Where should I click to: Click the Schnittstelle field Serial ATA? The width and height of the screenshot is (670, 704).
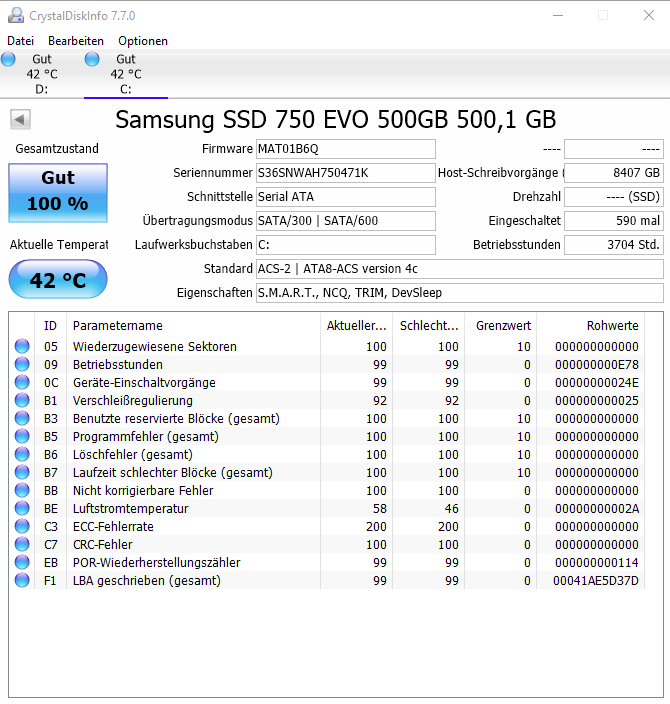346,197
